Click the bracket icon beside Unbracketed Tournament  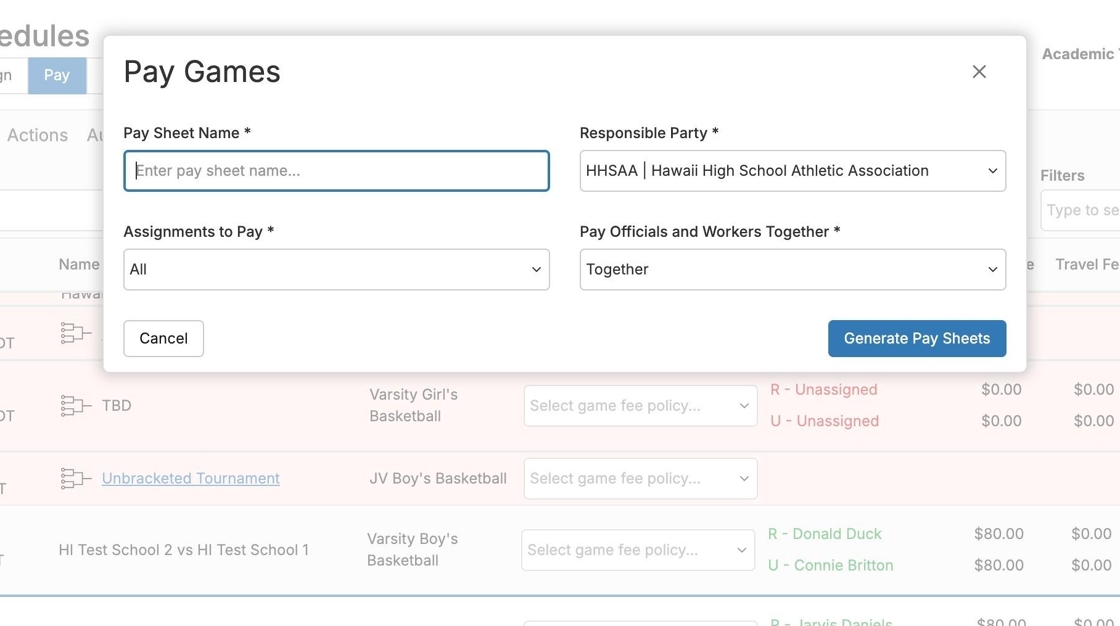(x=75, y=479)
